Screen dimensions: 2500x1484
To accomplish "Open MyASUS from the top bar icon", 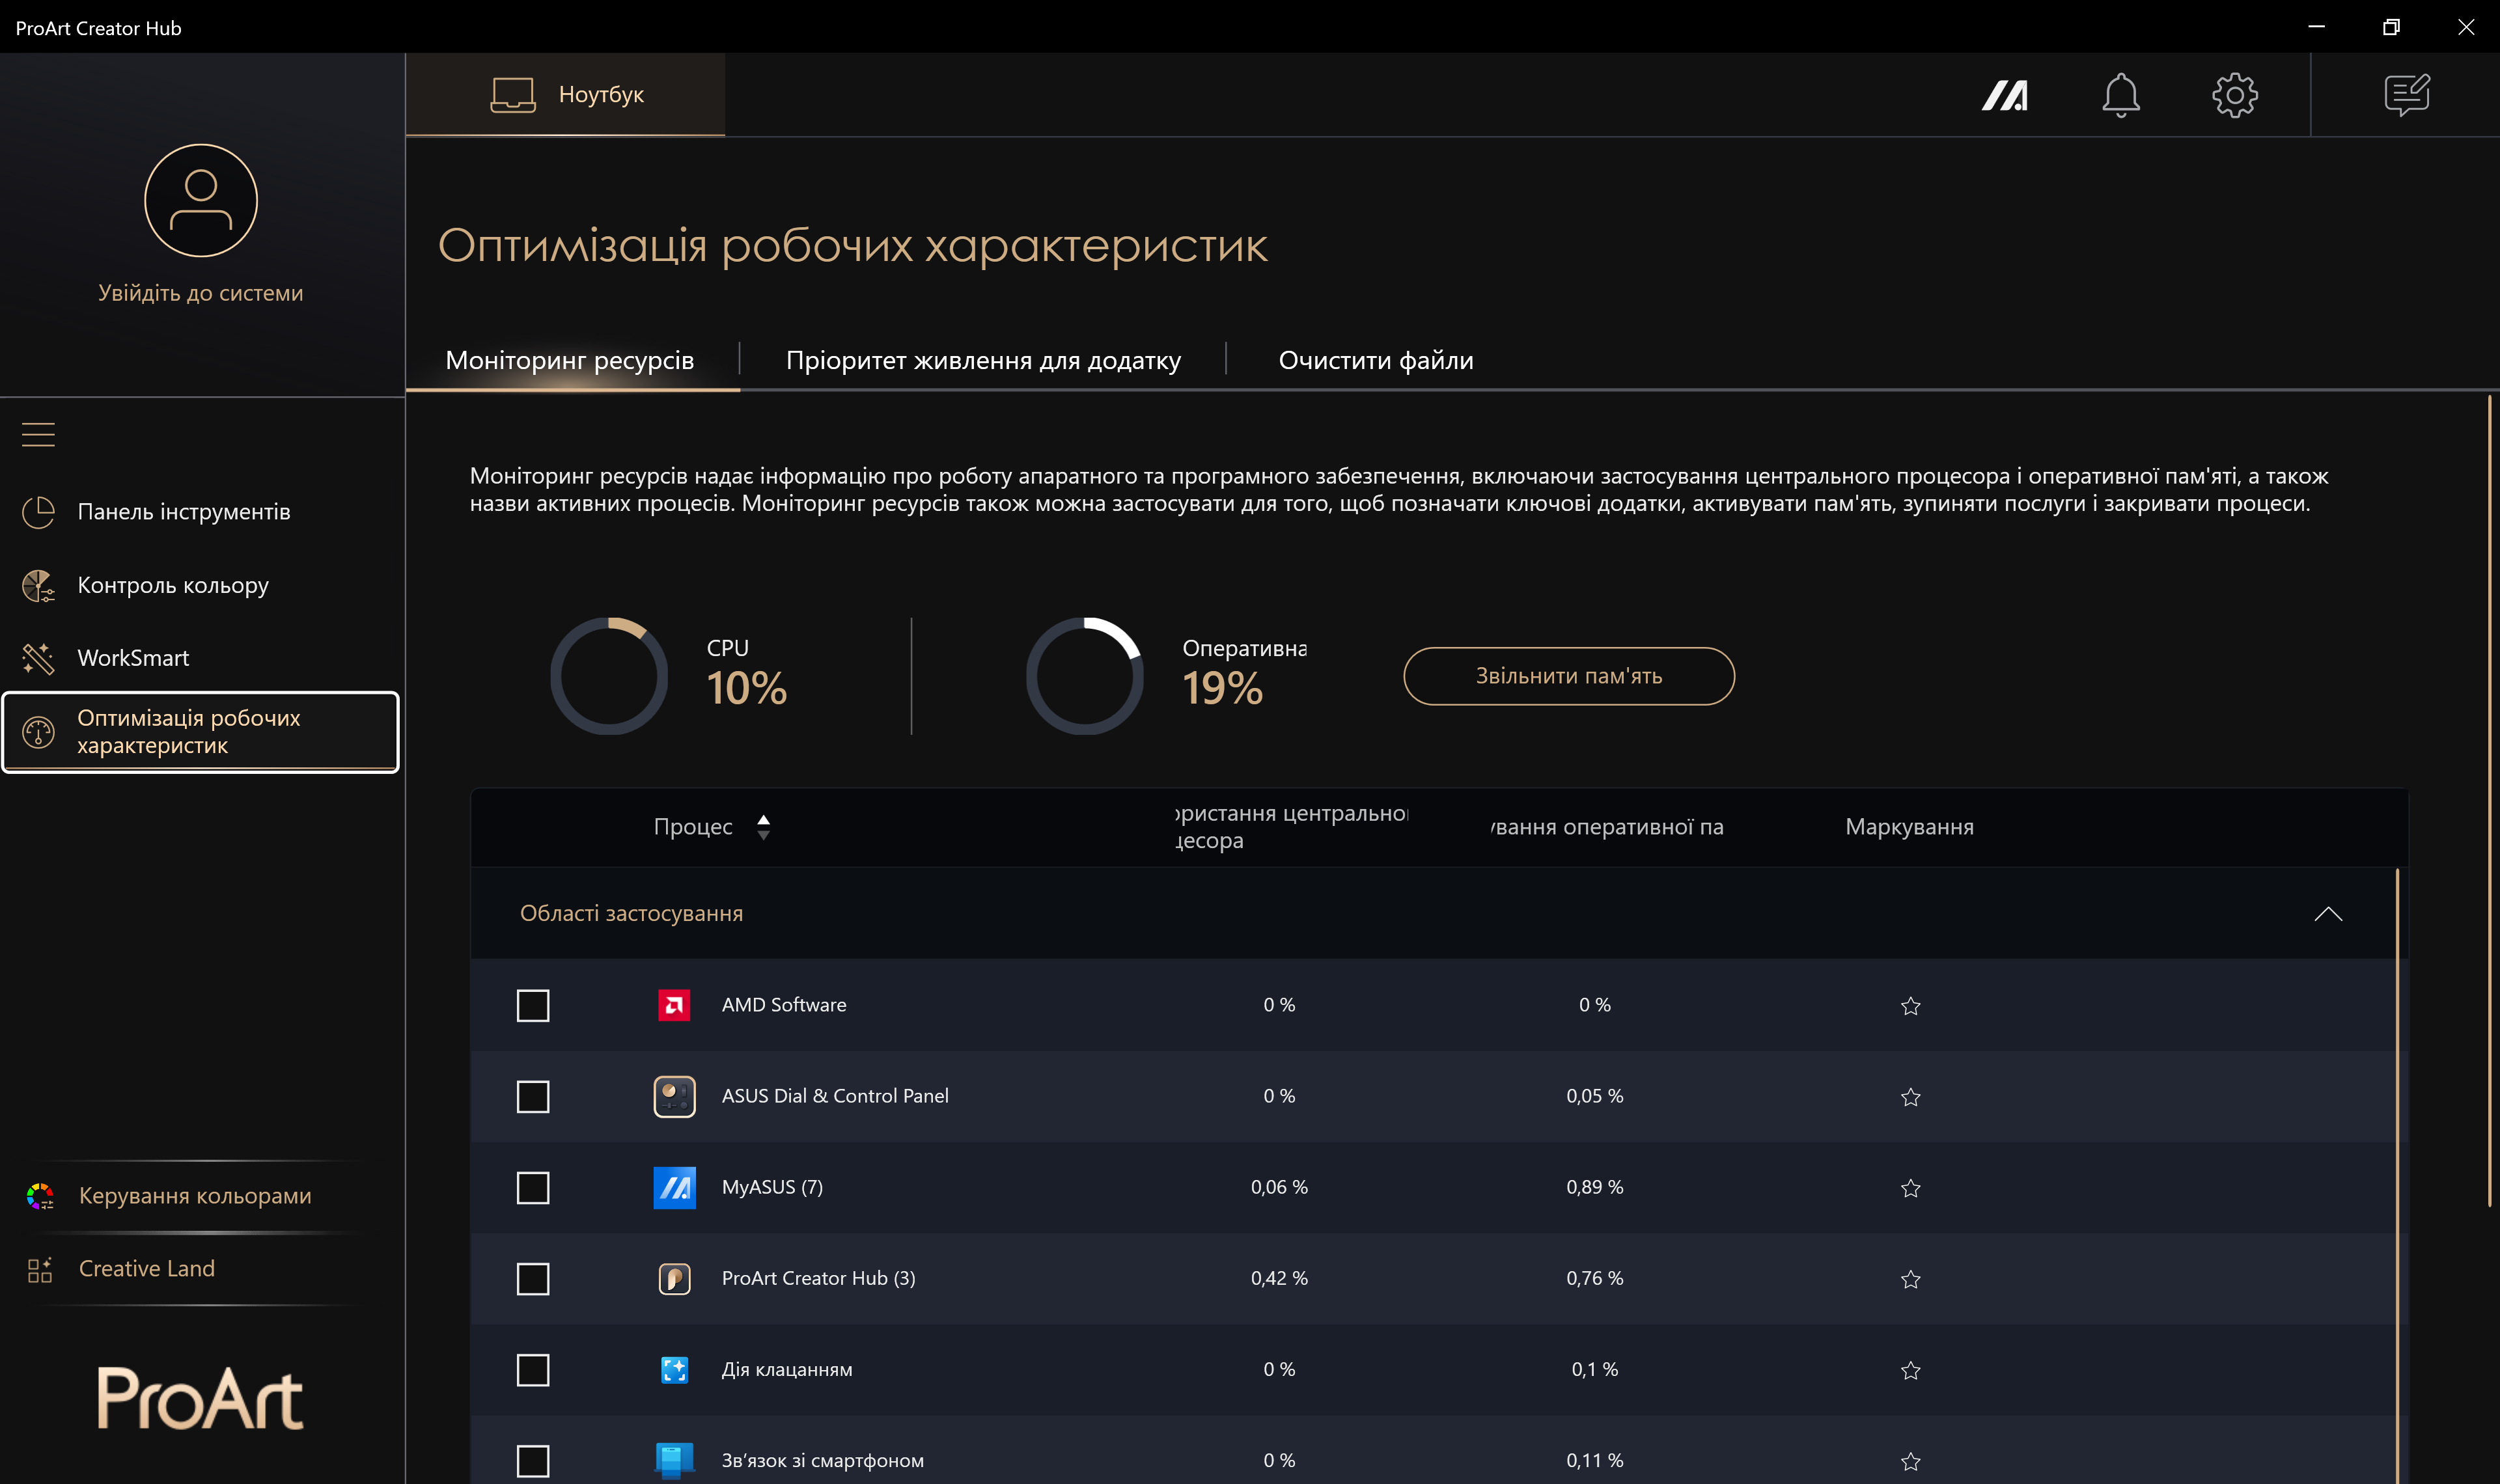I will [2004, 96].
